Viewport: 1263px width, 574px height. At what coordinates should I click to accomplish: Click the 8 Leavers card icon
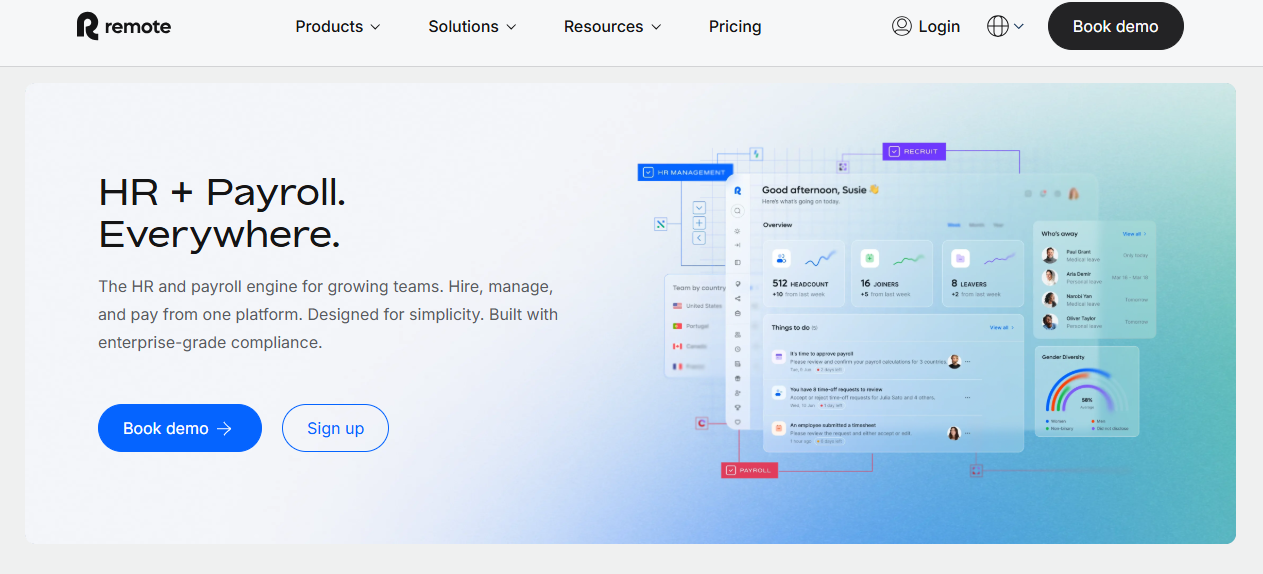coord(960,258)
